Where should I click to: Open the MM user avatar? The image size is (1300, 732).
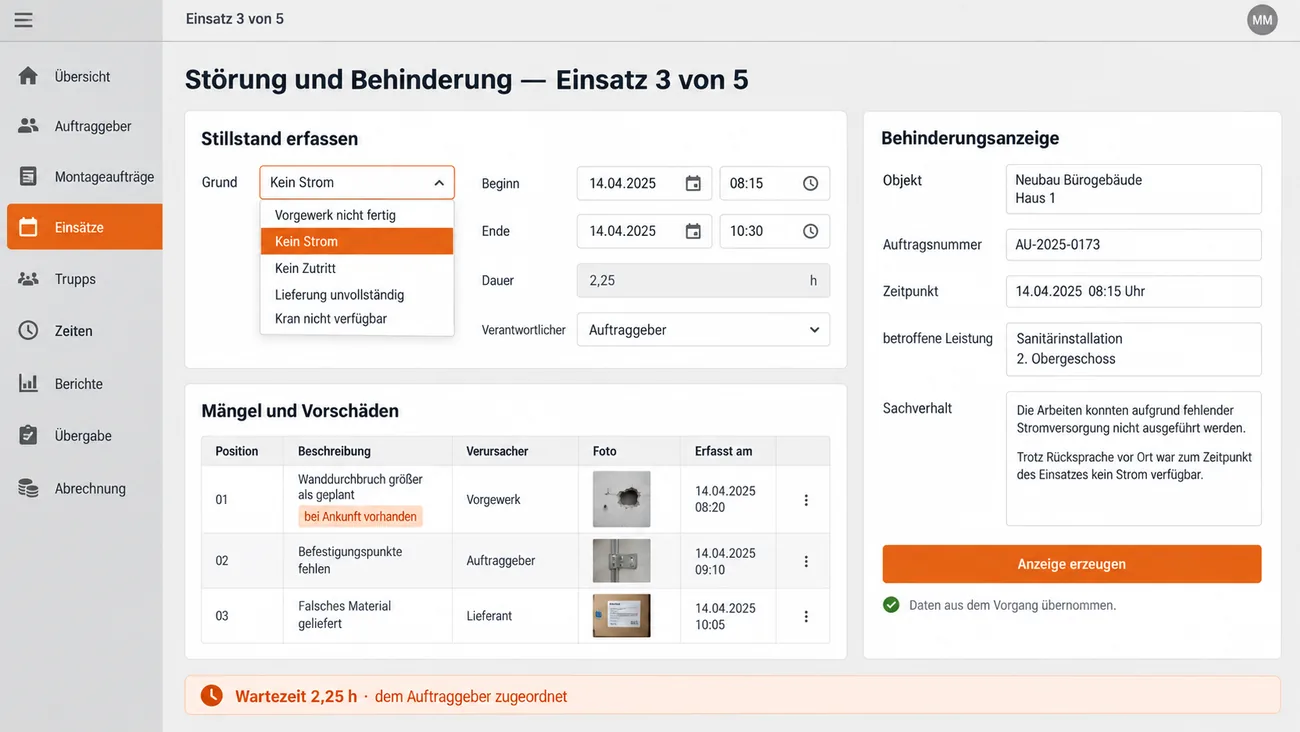click(x=1262, y=20)
